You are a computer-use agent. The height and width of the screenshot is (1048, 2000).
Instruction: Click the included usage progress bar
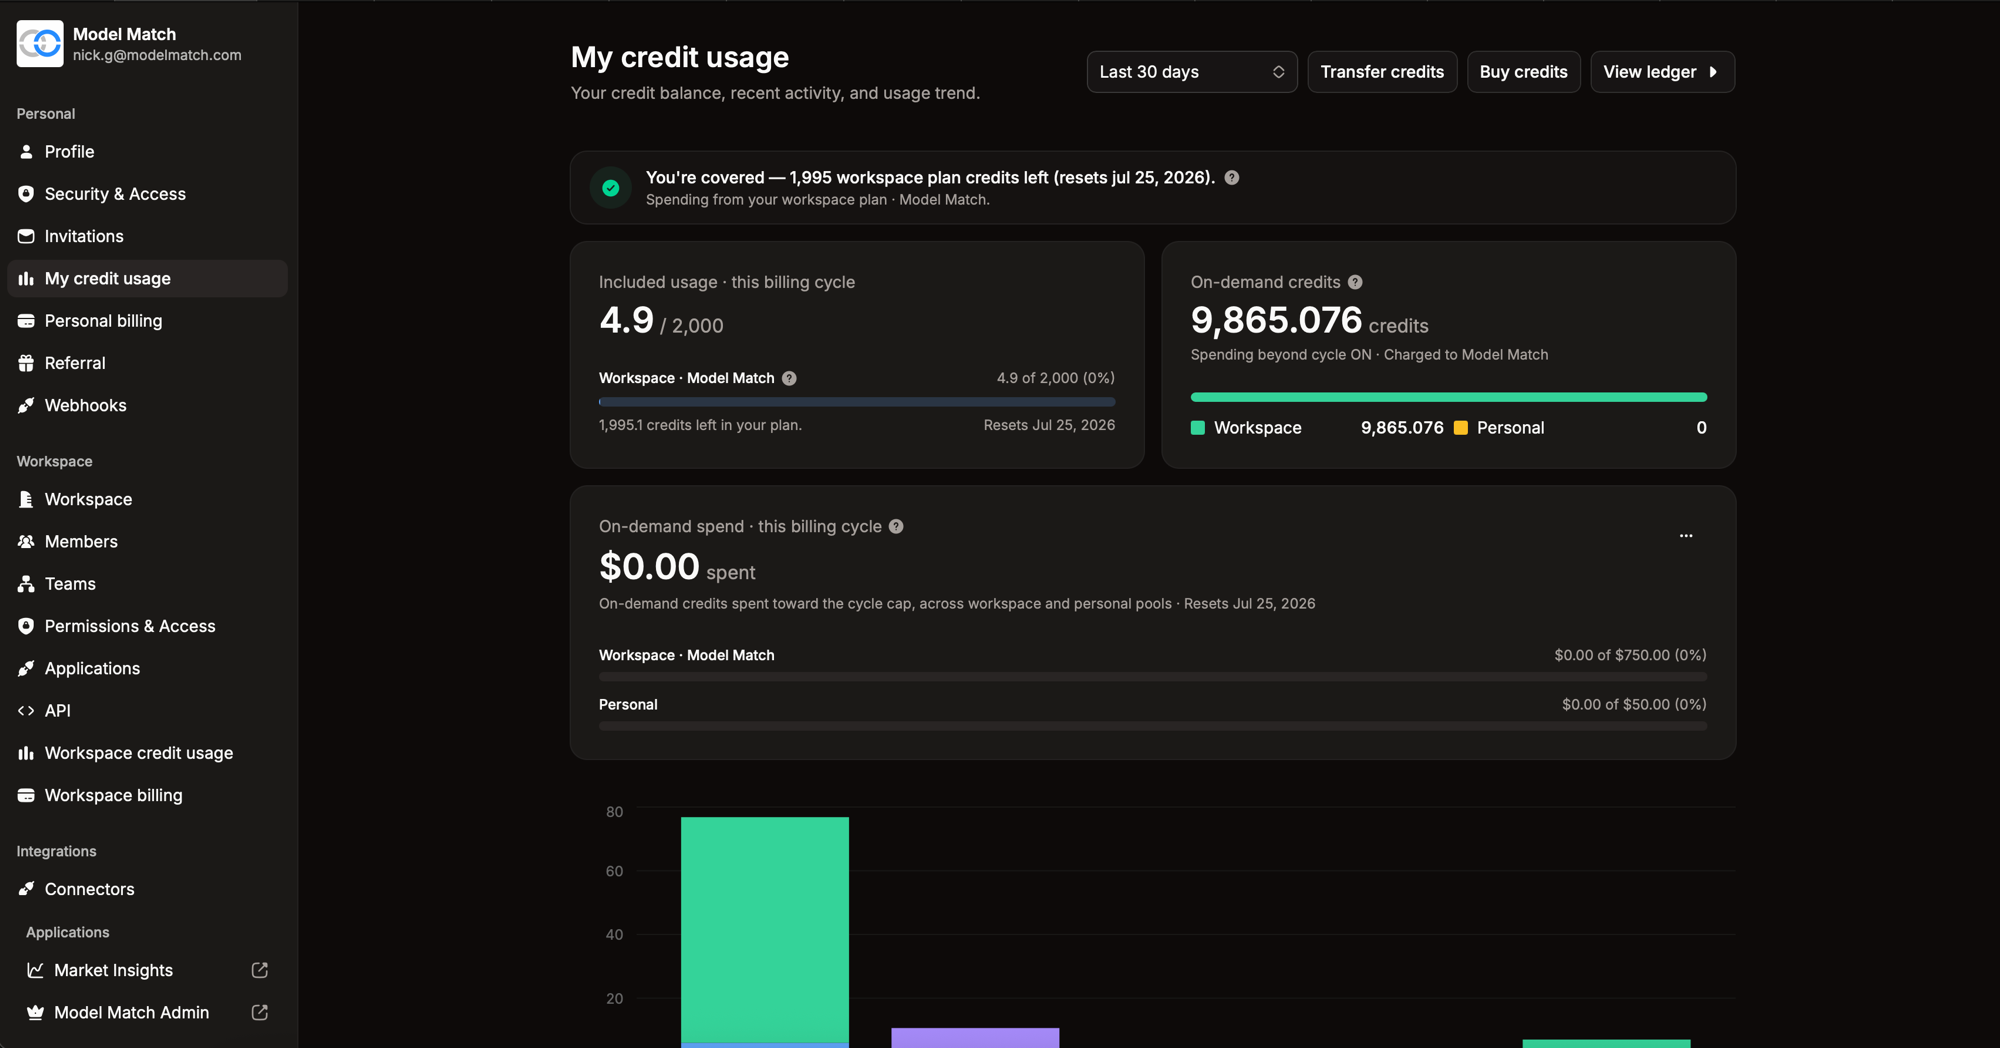click(x=857, y=402)
